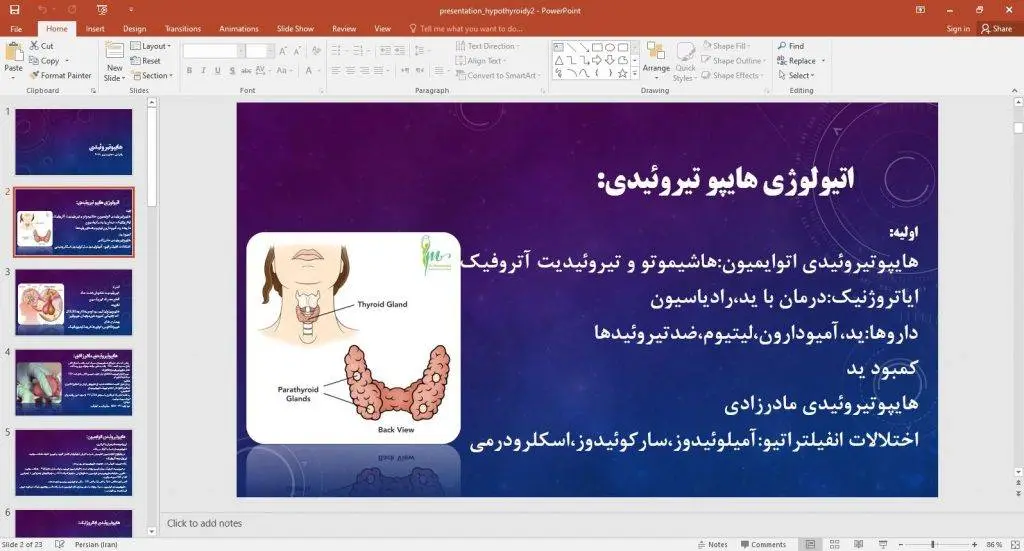Click Replace in Editing group
The image size is (1024, 551).
(796, 61)
